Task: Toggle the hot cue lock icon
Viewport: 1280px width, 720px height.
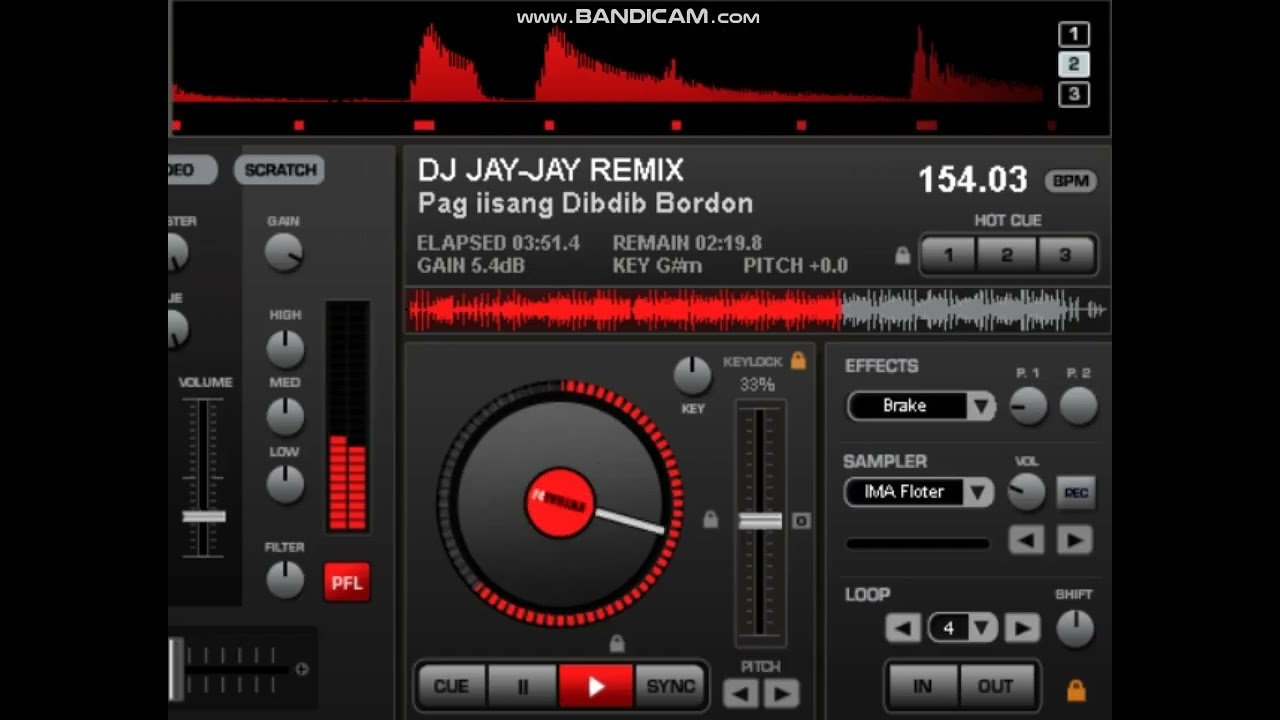Action: [x=902, y=256]
